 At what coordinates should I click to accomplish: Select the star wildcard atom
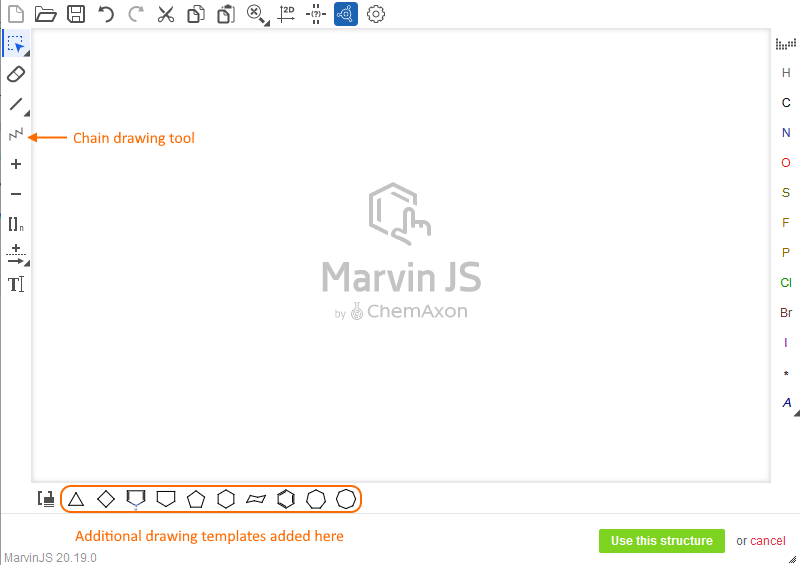point(786,374)
